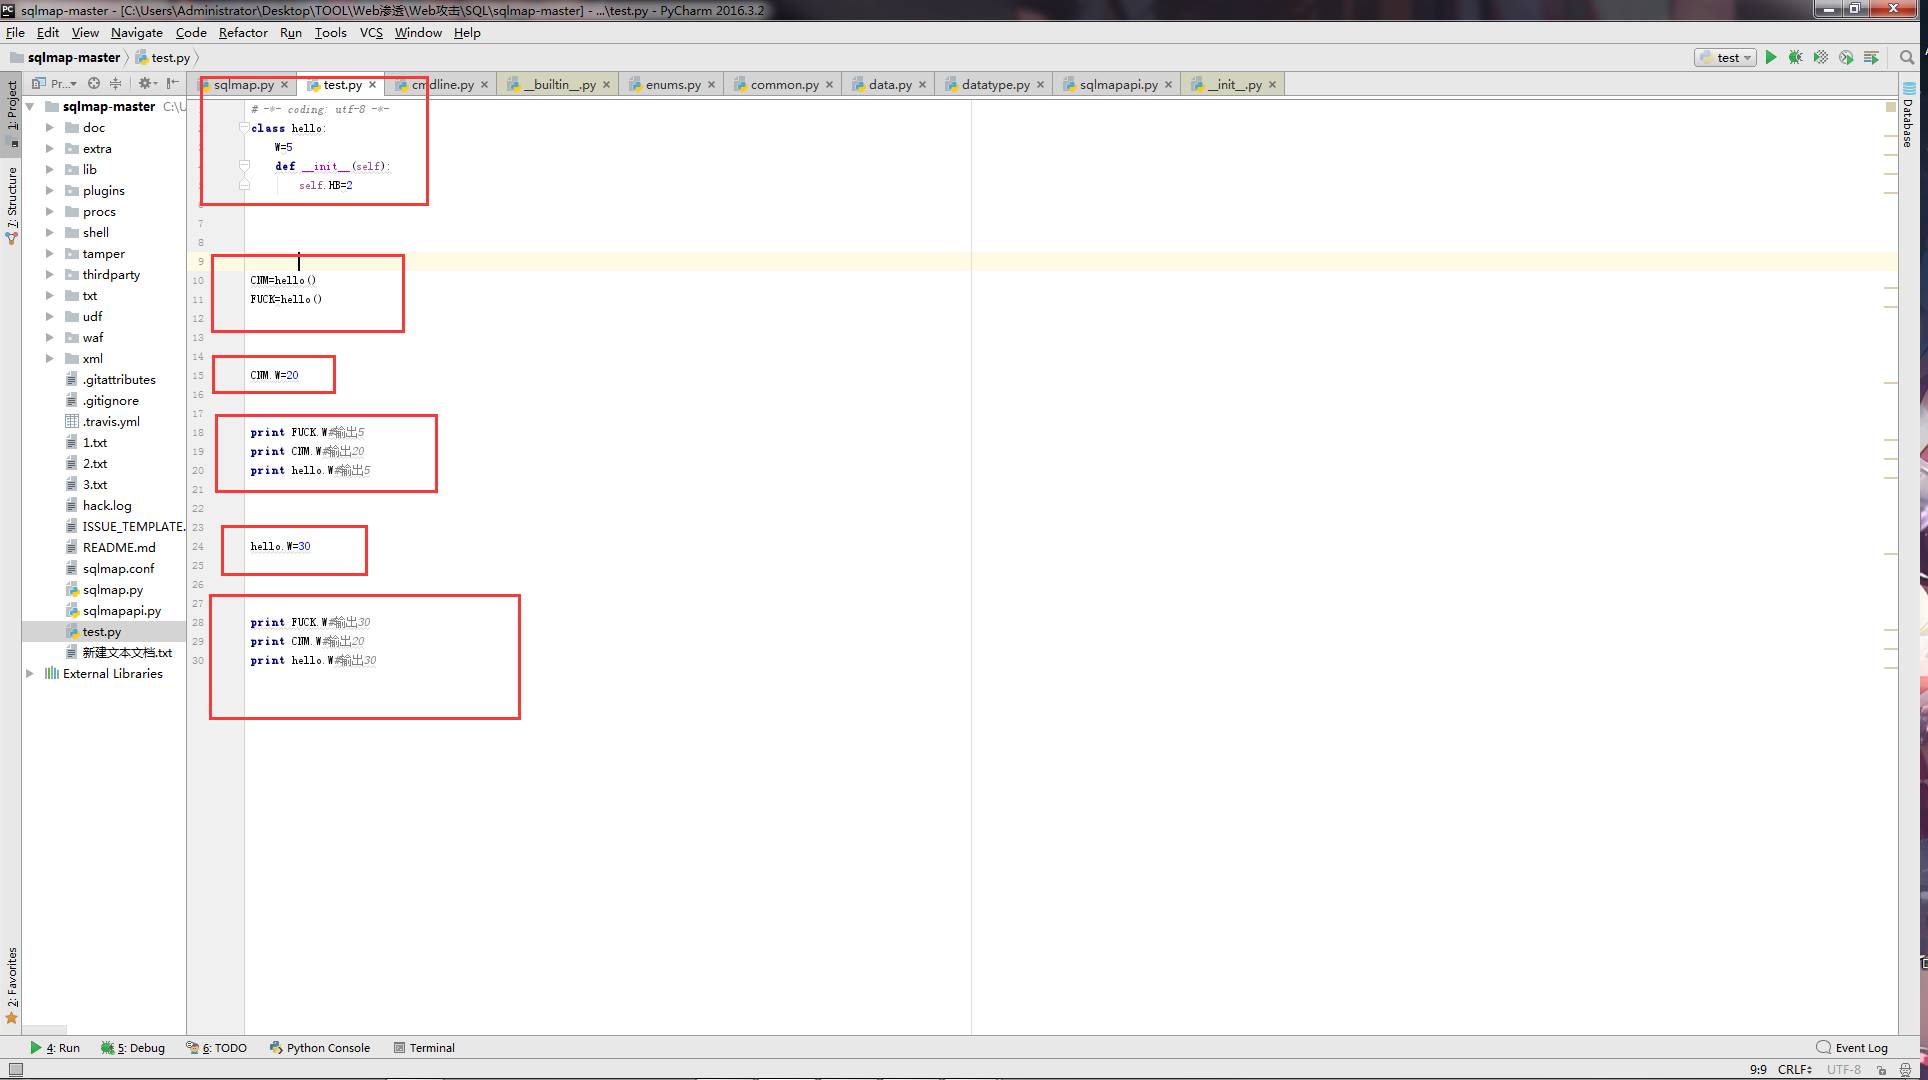
Task: Close the sqlmapapi.py editor tab
Action: coord(1169,85)
